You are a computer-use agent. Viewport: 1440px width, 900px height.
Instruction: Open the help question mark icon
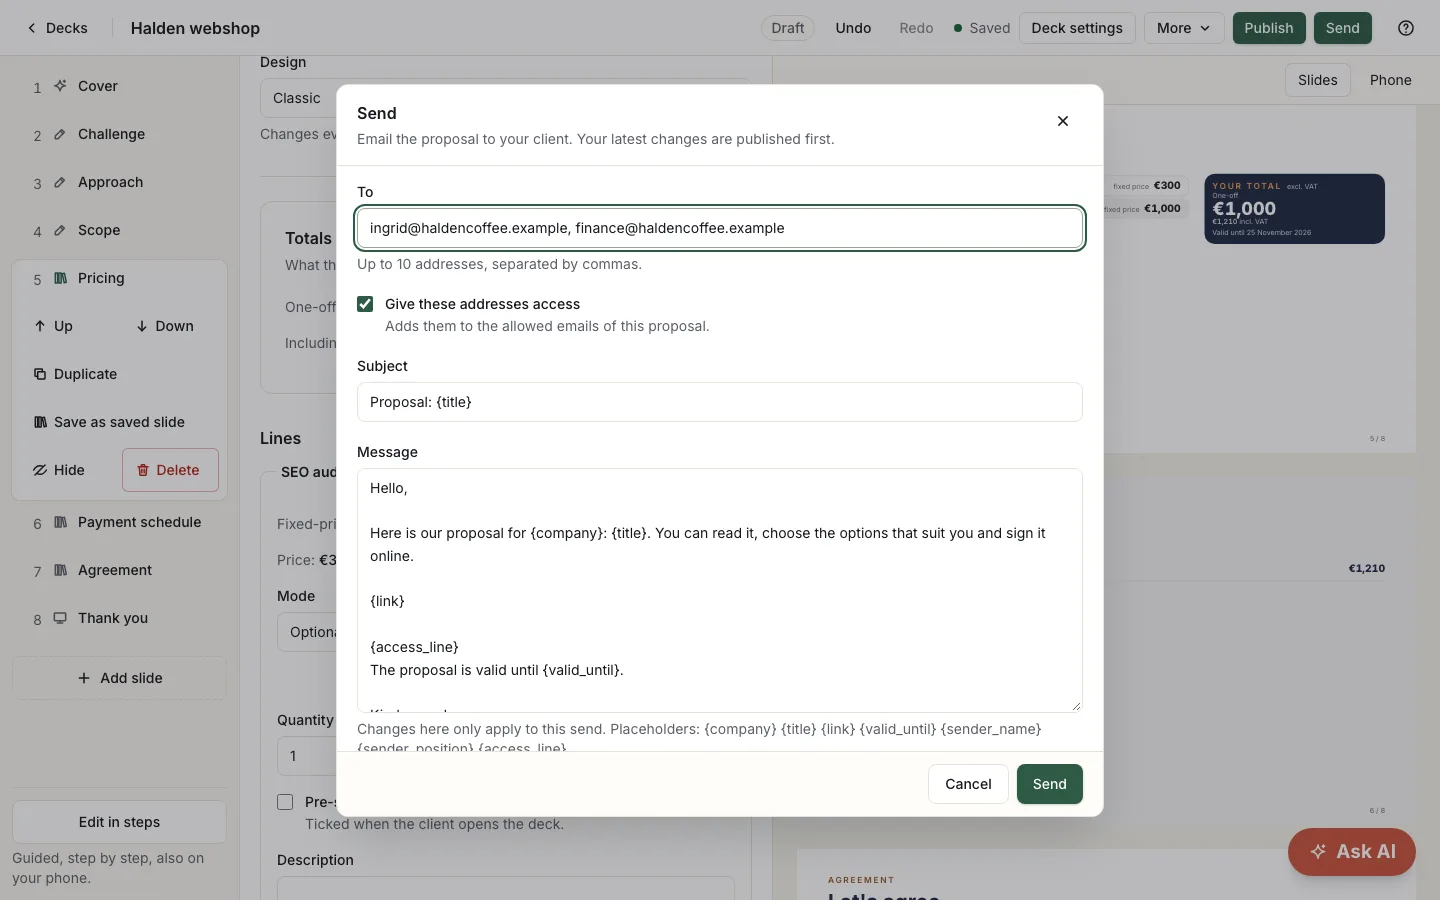pyautogui.click(x=1406, y=28)
